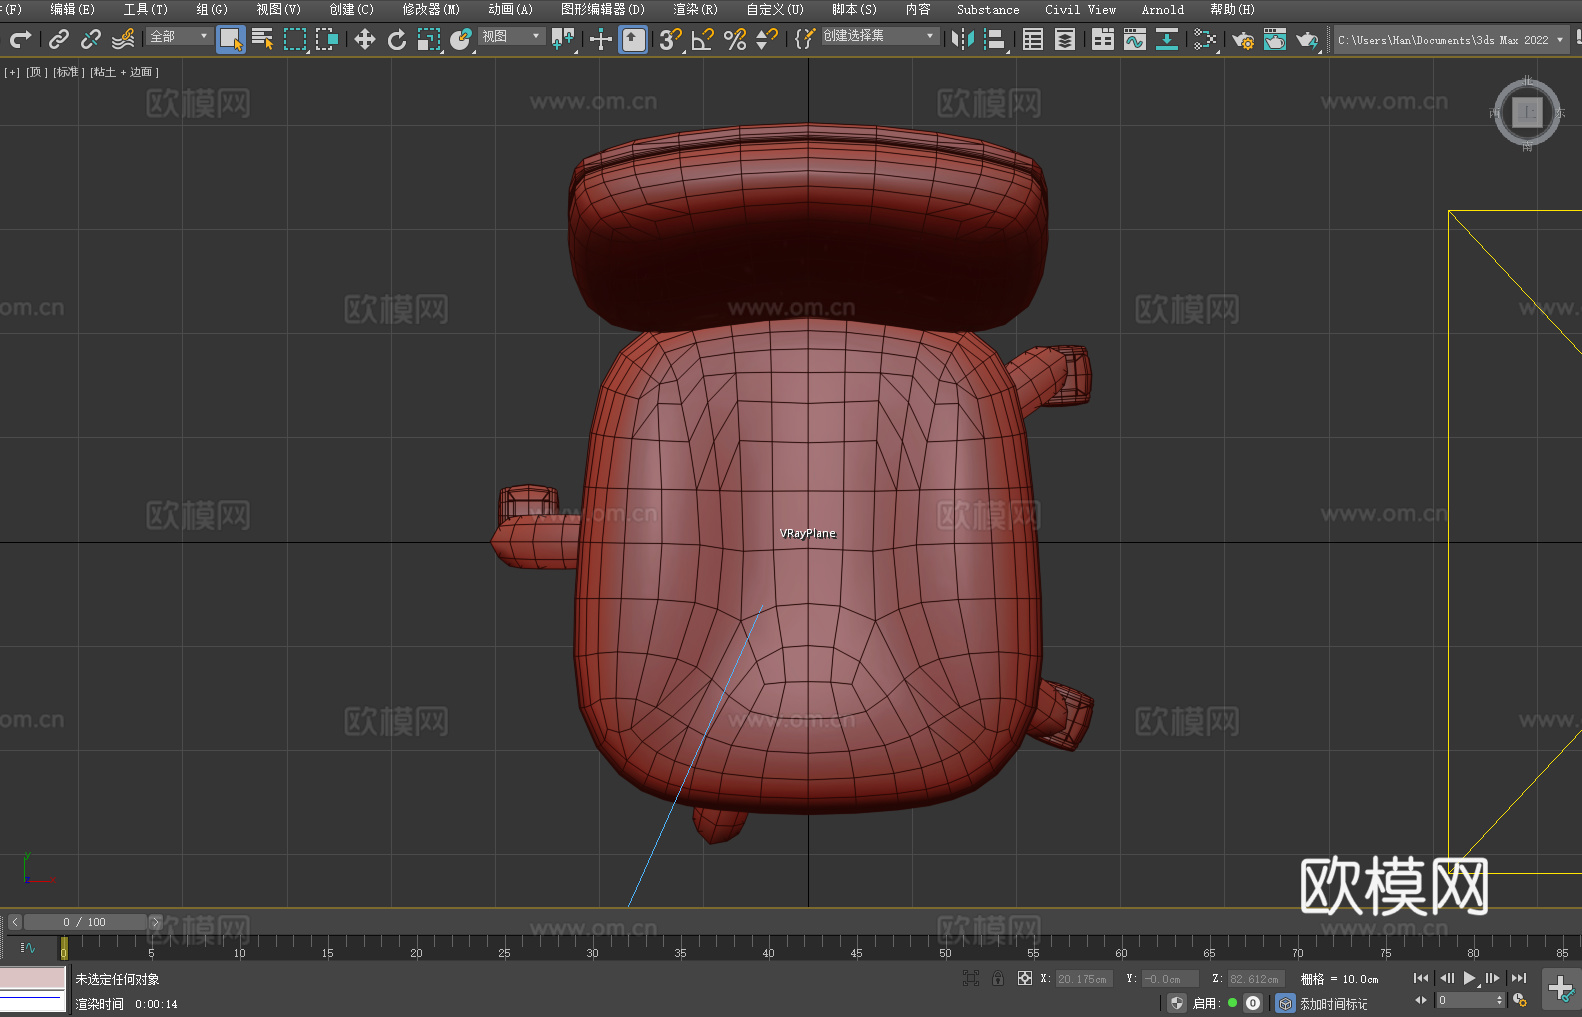The image size is (1582, 1017).
Task: Click the Mirror tool icon
Action: point(963,39)
